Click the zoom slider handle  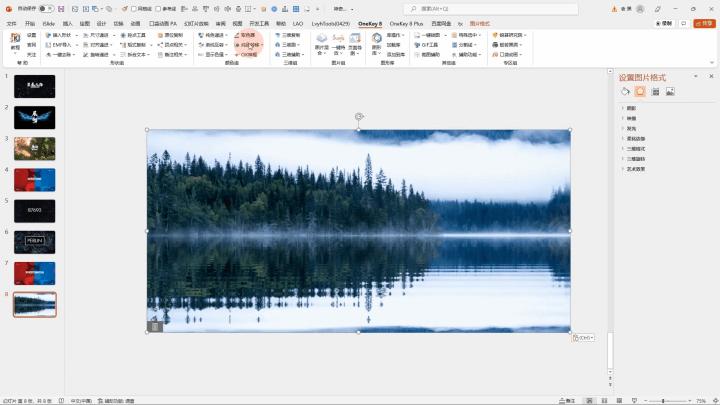663,401
